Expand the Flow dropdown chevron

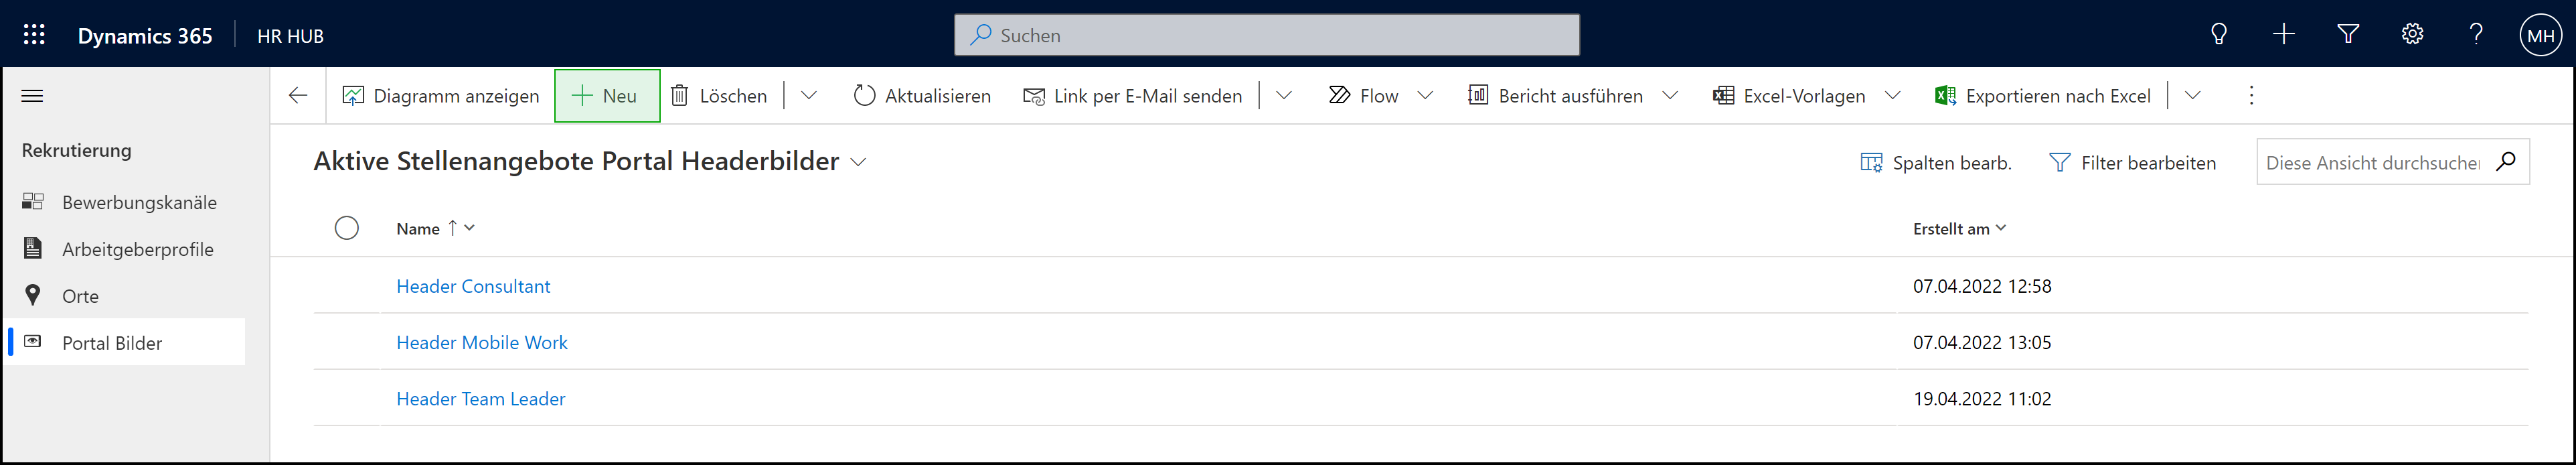click(x=1425, y=96)
